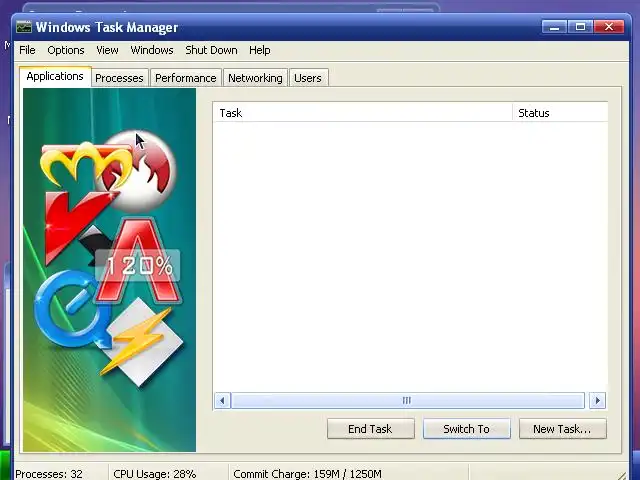This screenshot has width=640, height=480.
Task: Open the Windows menu
Action: click(152, 50)
